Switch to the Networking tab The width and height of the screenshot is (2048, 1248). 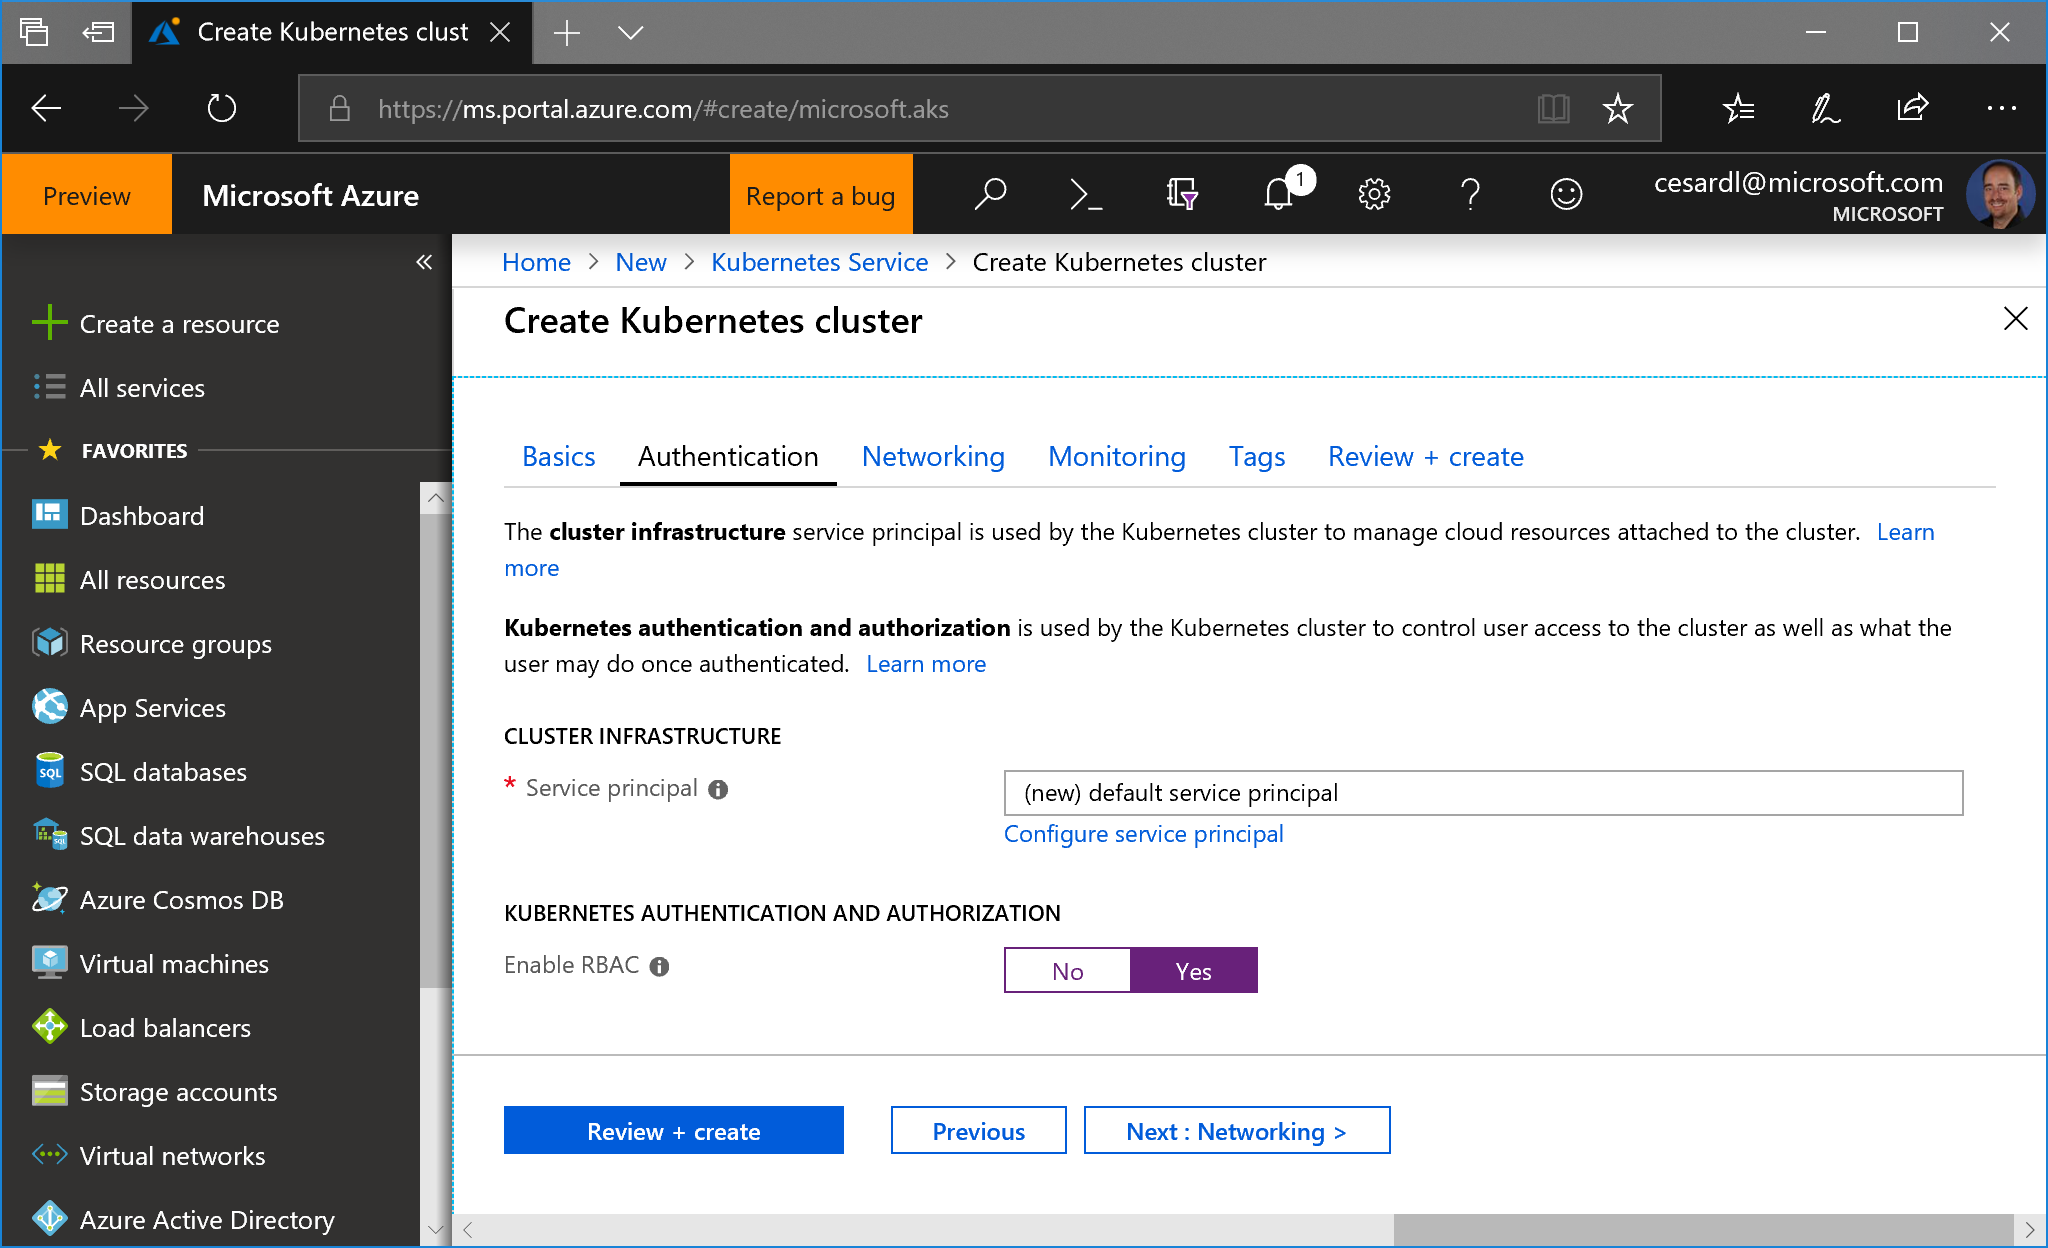coord(932,457)
